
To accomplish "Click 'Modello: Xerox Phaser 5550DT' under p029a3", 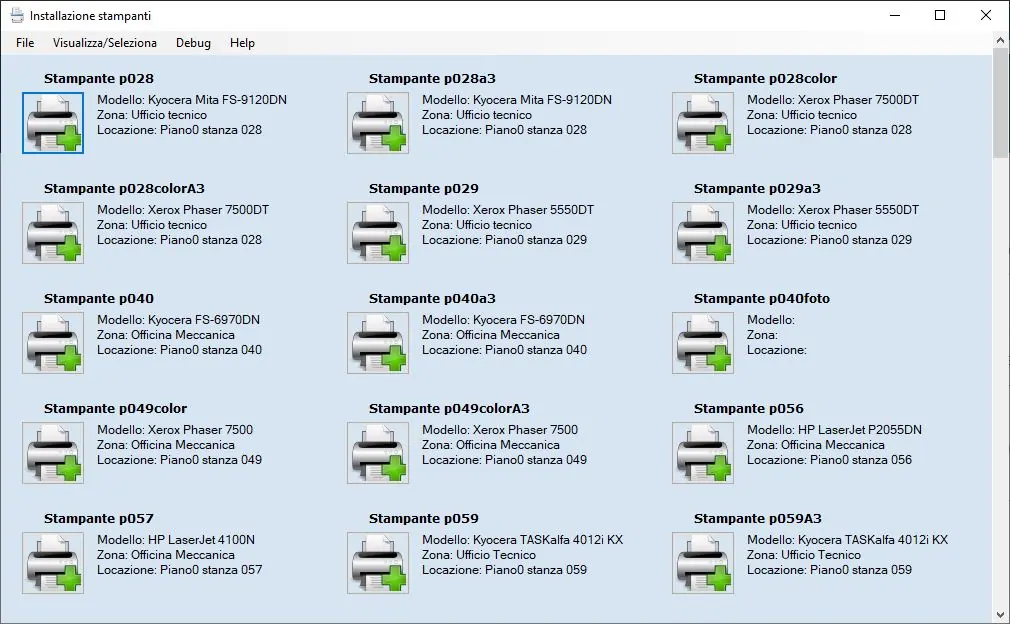I will coord(833,210).
